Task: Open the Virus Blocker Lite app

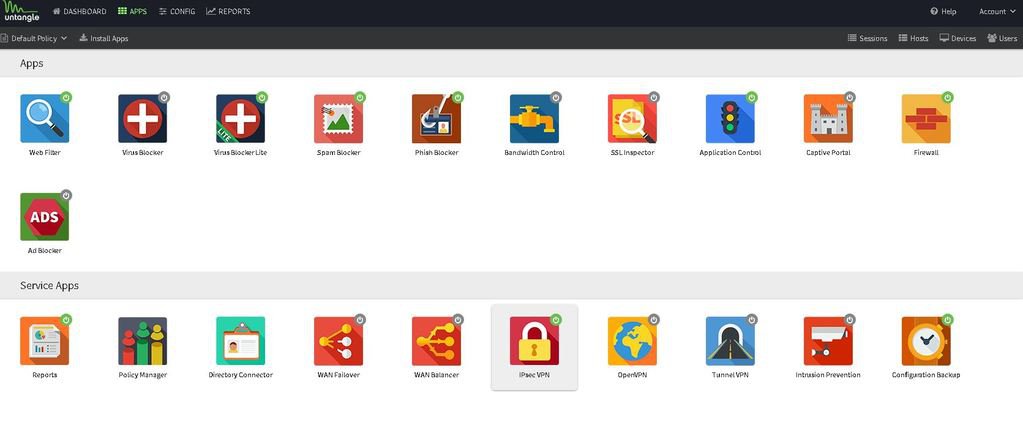Action: 240,119
